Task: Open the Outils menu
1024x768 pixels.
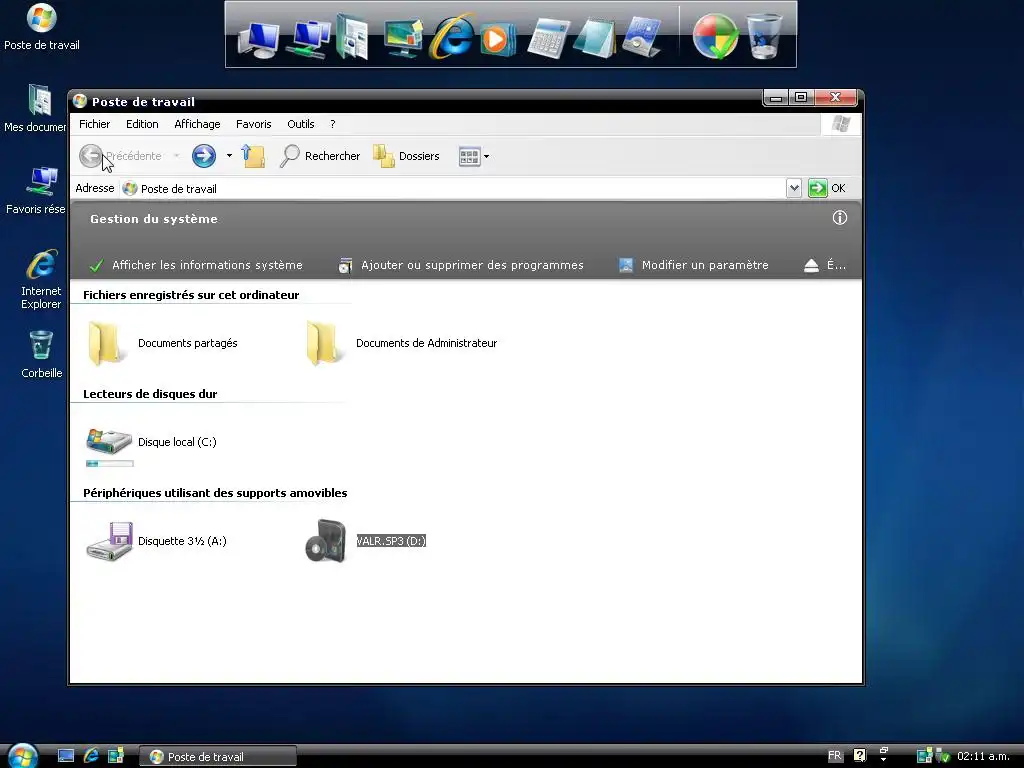Action: coord(301,124)
